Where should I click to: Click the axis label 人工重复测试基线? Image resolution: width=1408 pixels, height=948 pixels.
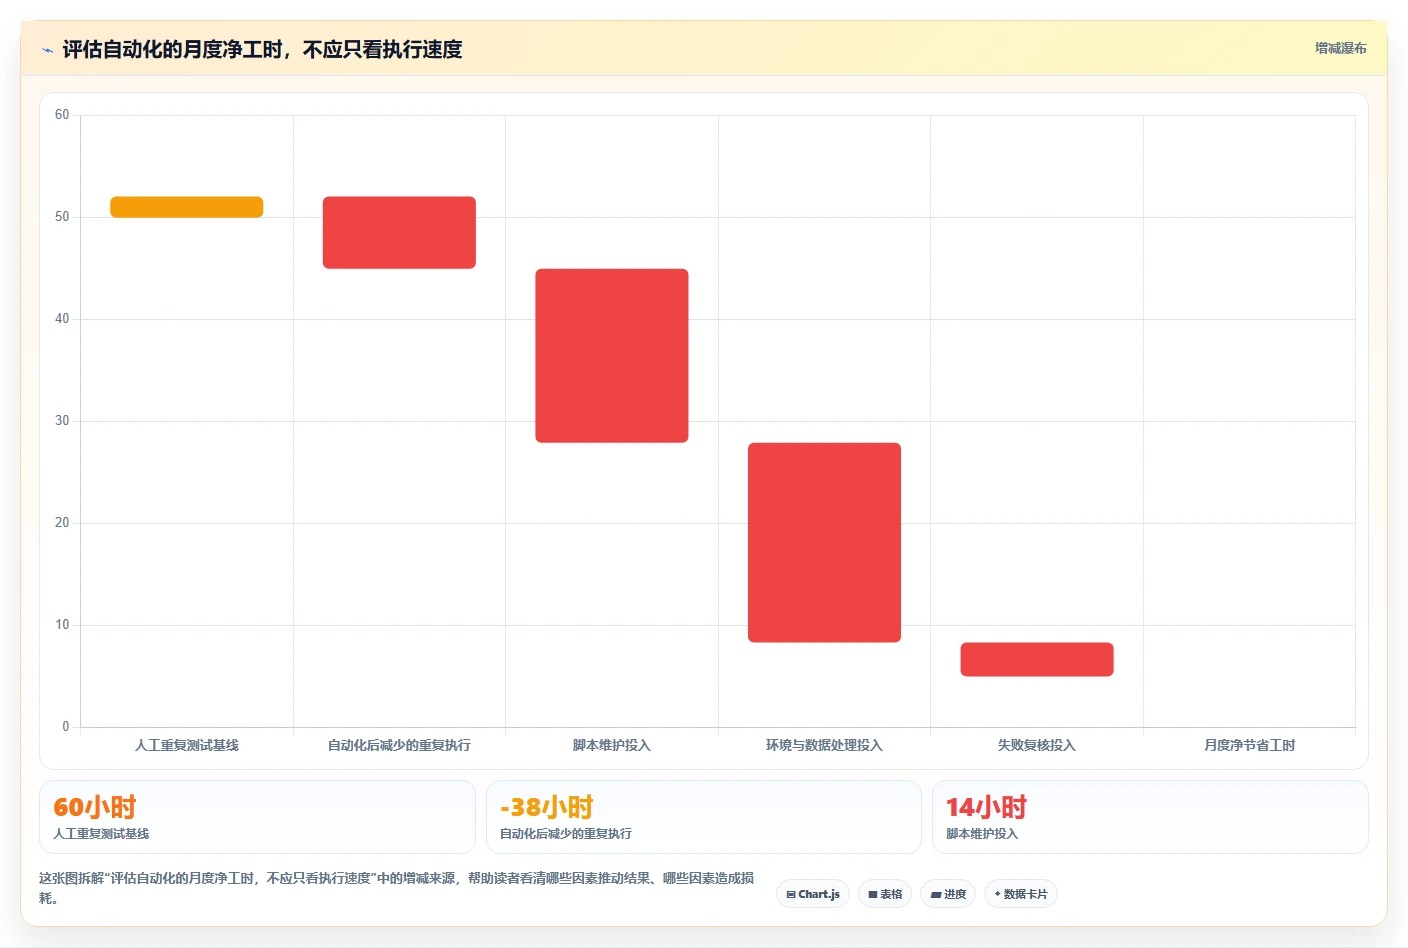click(187, 745)
